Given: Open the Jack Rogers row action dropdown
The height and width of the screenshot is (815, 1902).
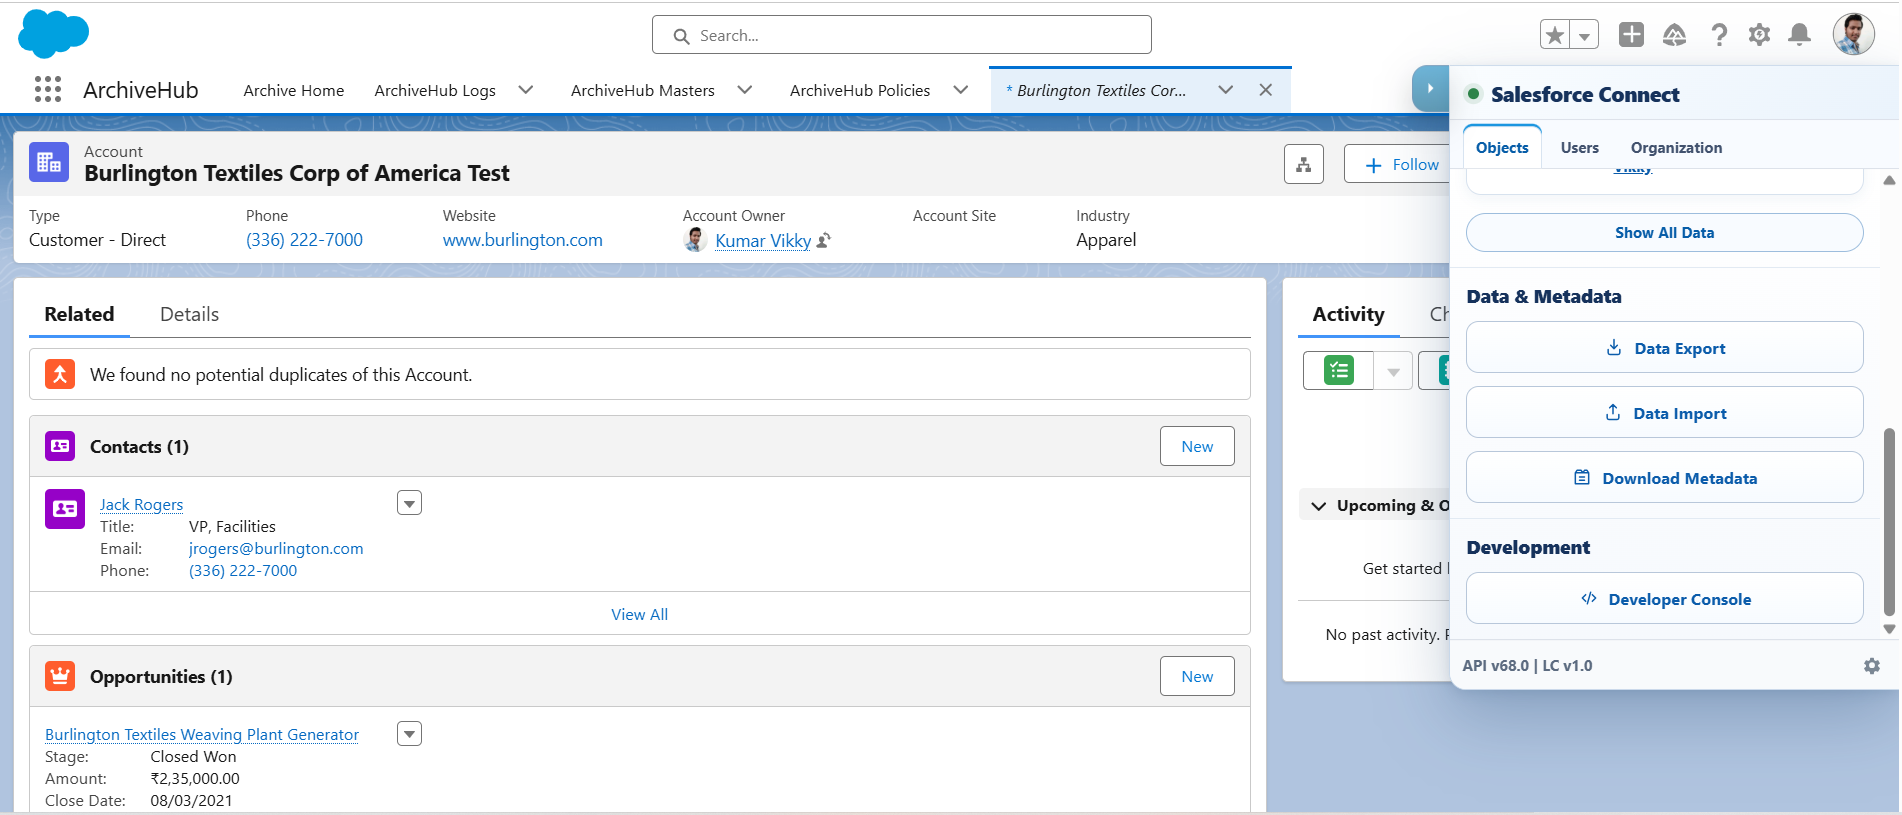Looking at the screenshot, I should click(x=410, y=503).
